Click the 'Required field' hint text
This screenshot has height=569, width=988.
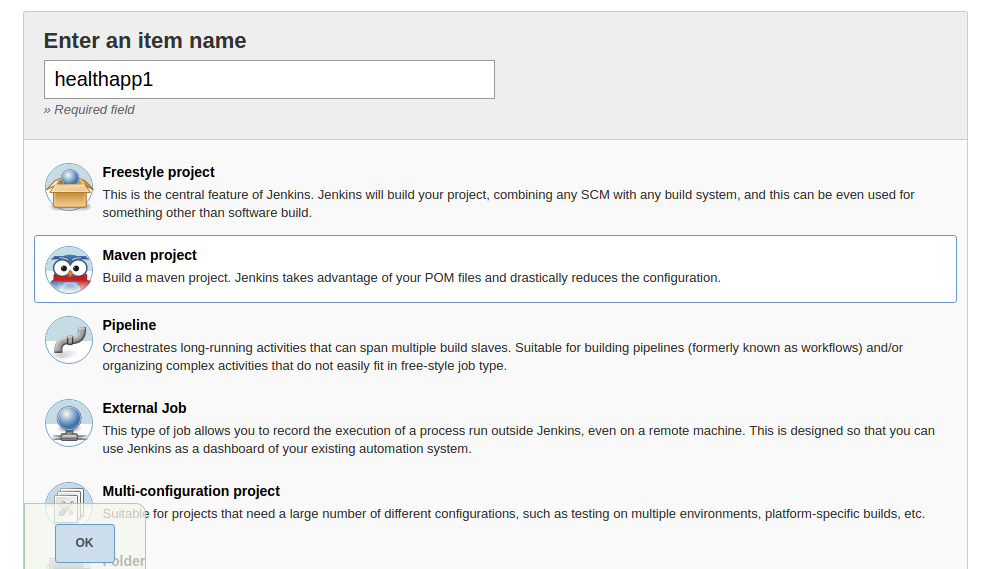pos(89,110)
